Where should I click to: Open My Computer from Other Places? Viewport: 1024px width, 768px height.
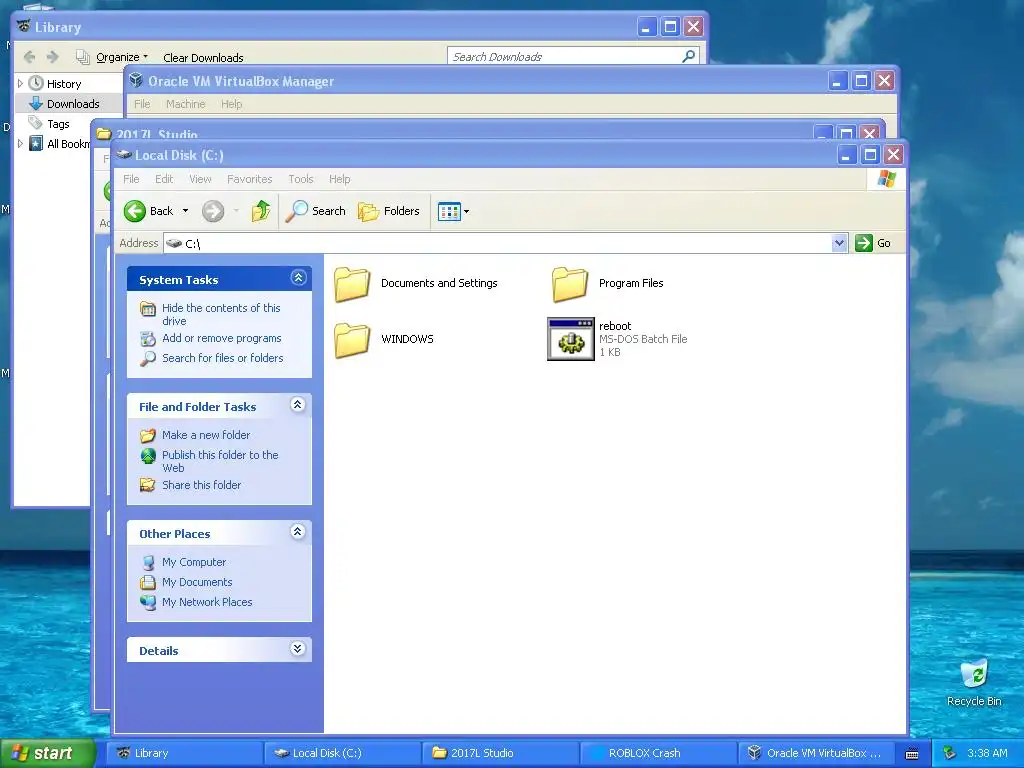(x=194, y=562)
